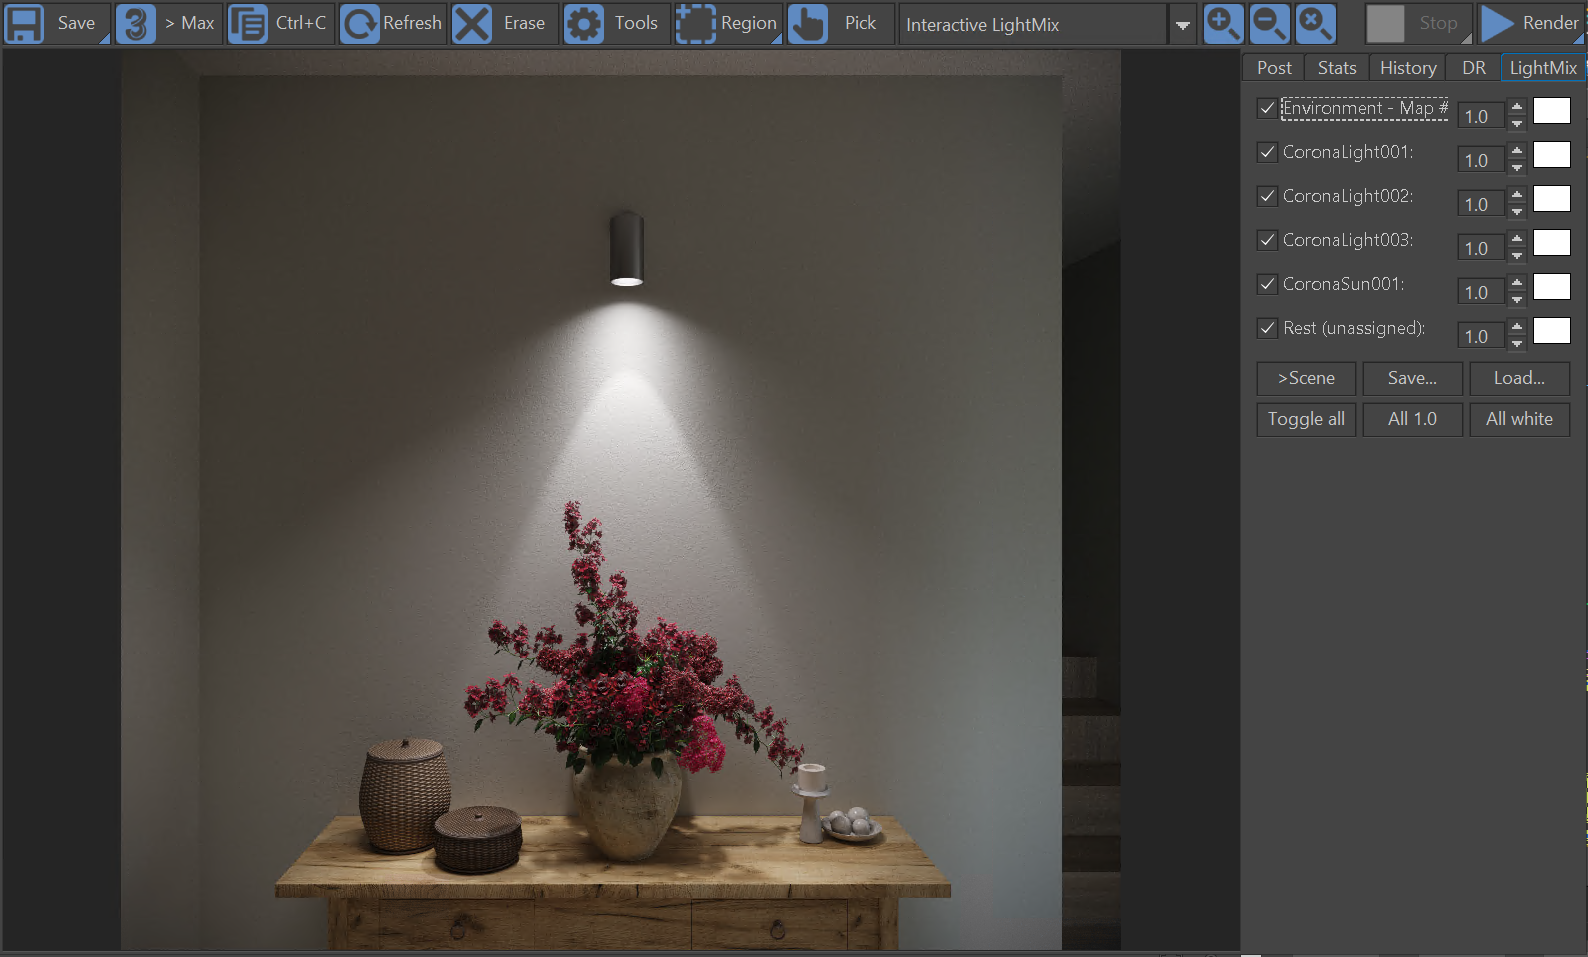Increase Environment intensity with up arrow
This screenshot has height=957, width=1588.
click(1517, 106)
